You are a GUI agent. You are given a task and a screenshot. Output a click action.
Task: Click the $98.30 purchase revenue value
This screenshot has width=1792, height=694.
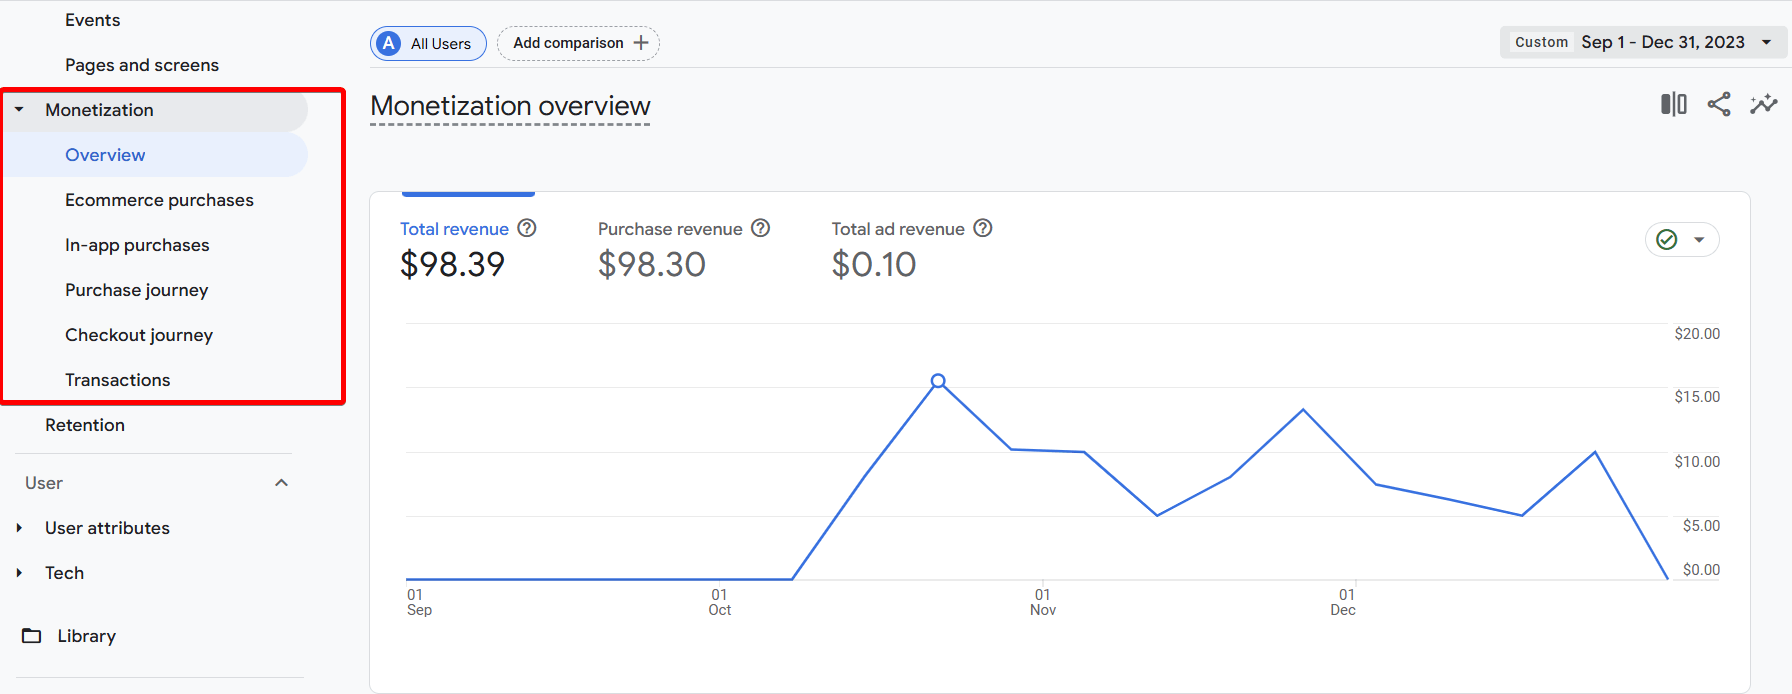pos(652,264)
